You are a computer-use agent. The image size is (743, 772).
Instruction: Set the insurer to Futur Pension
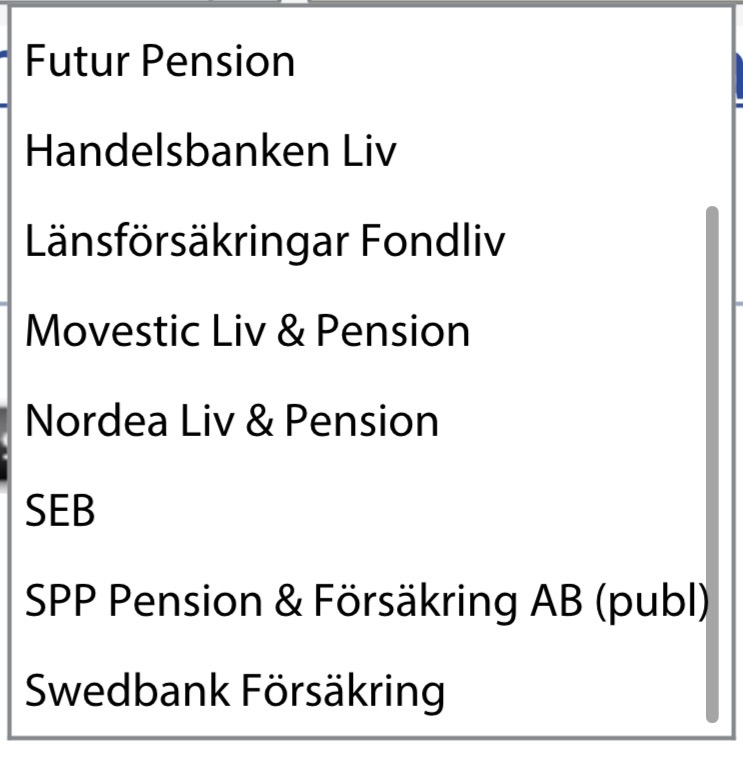click(160, 62)
